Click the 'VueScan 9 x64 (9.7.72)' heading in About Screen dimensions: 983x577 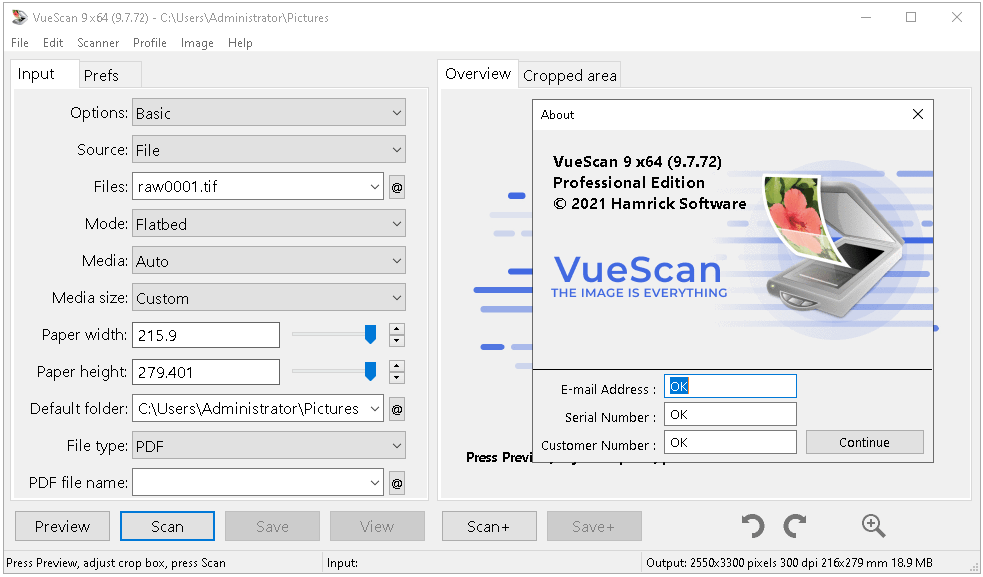[638, 162]
